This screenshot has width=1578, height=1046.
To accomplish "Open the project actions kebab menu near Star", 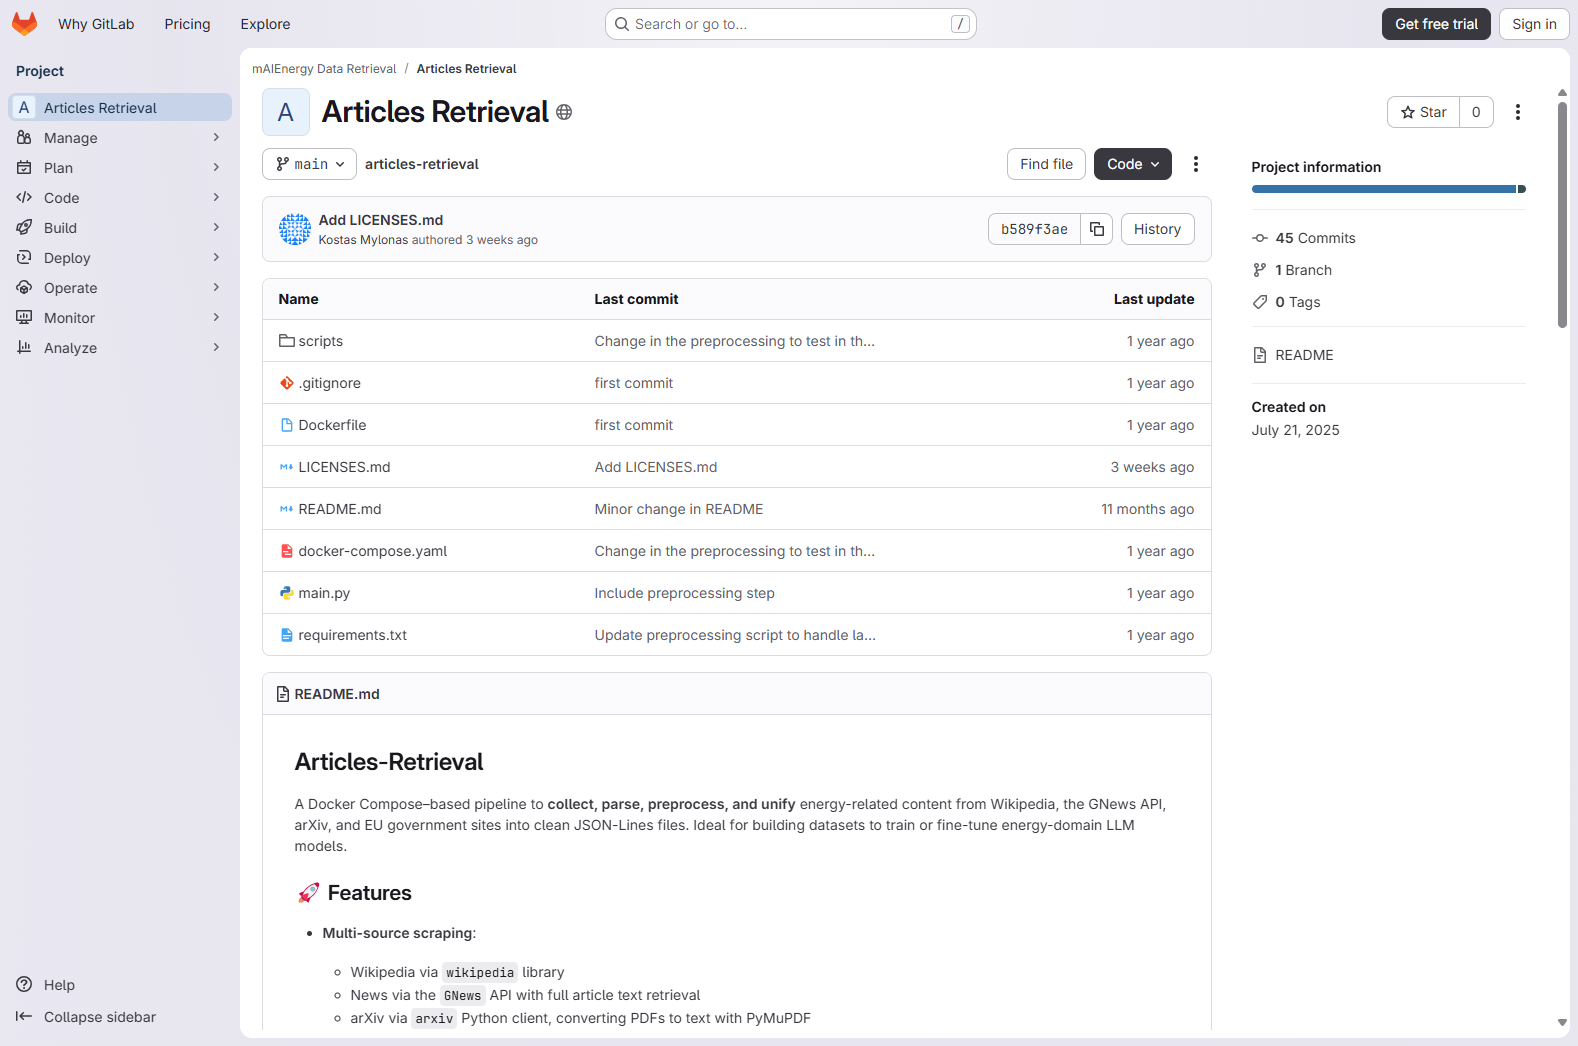I will pos(1518,112).
